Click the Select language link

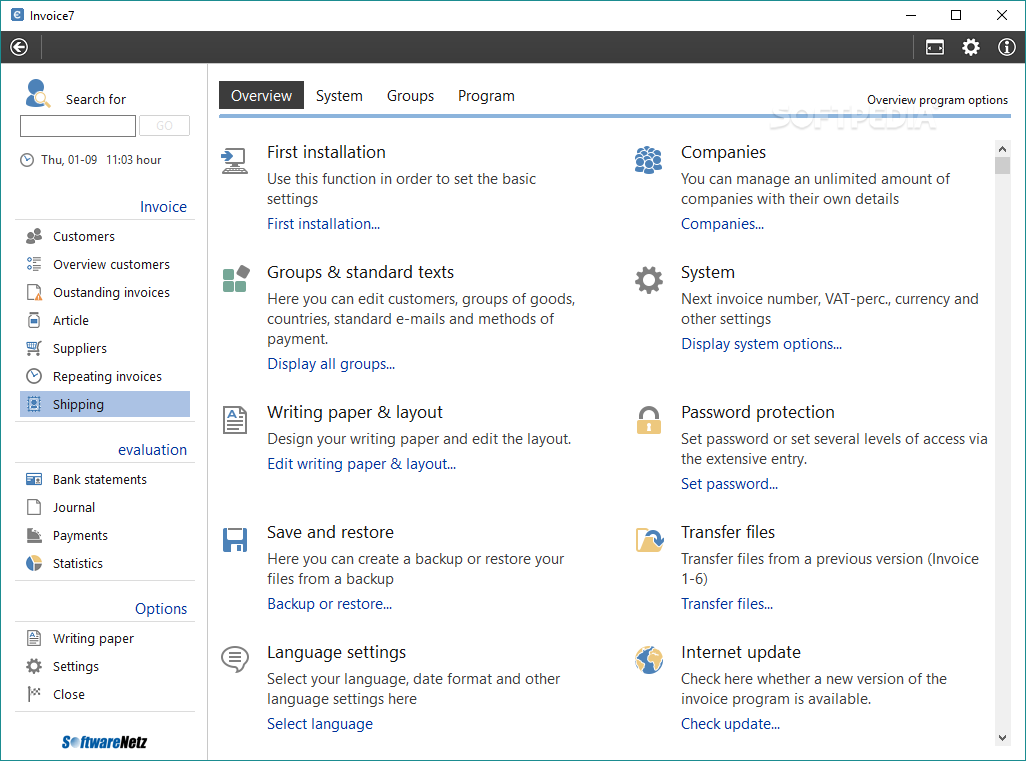point(320,724)
